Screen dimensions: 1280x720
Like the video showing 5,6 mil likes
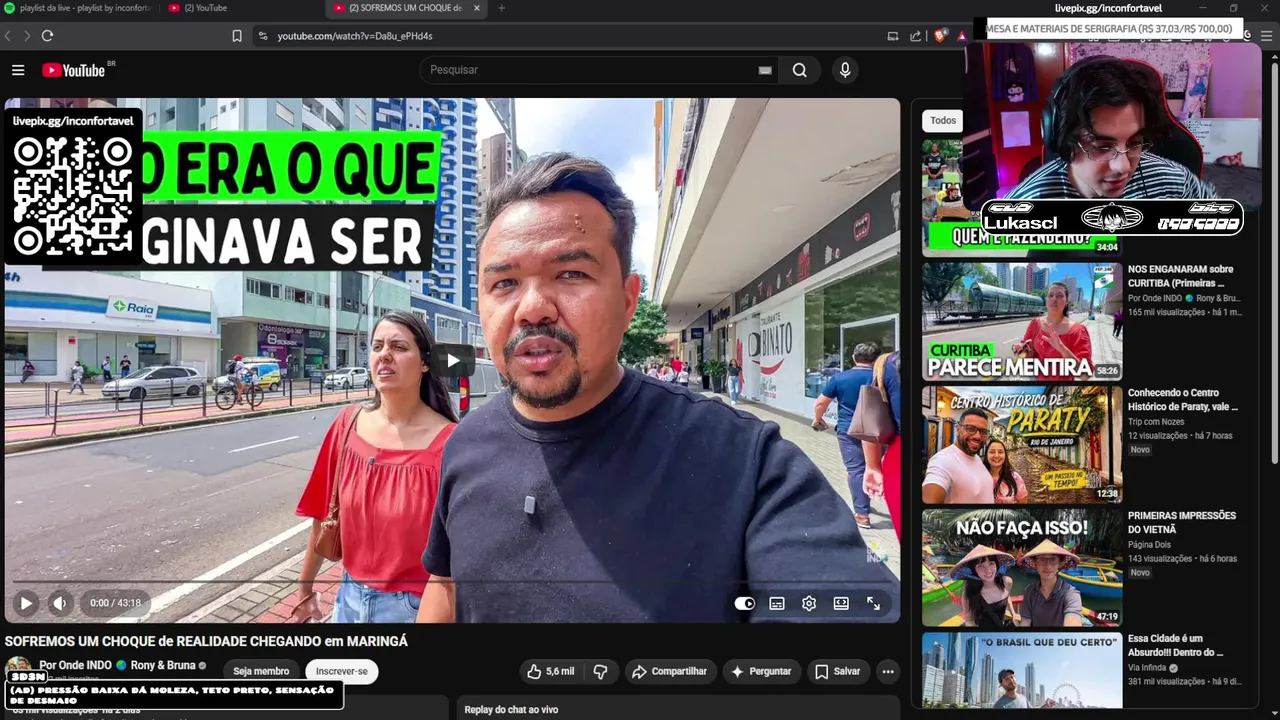550,671
